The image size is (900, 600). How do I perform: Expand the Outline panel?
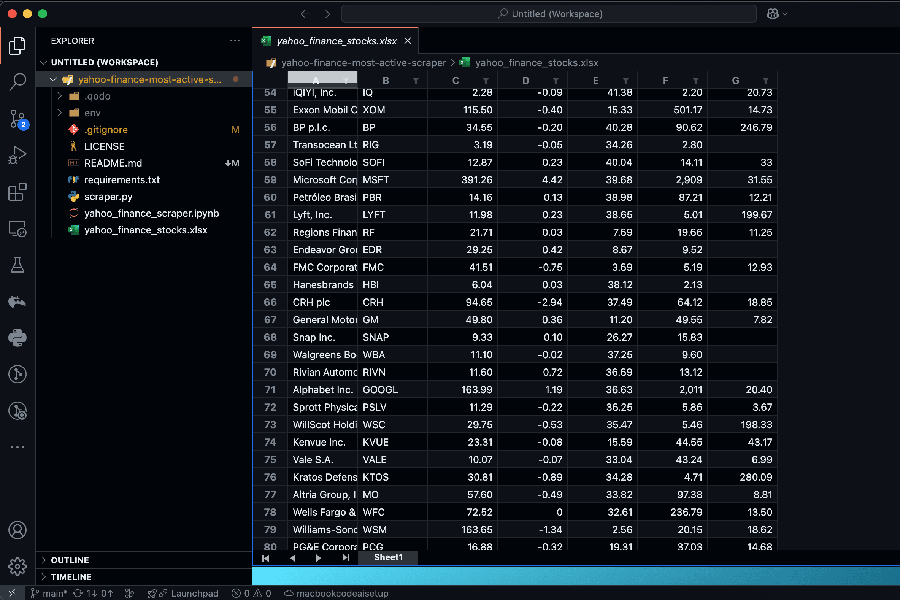[x=44, y=560]
